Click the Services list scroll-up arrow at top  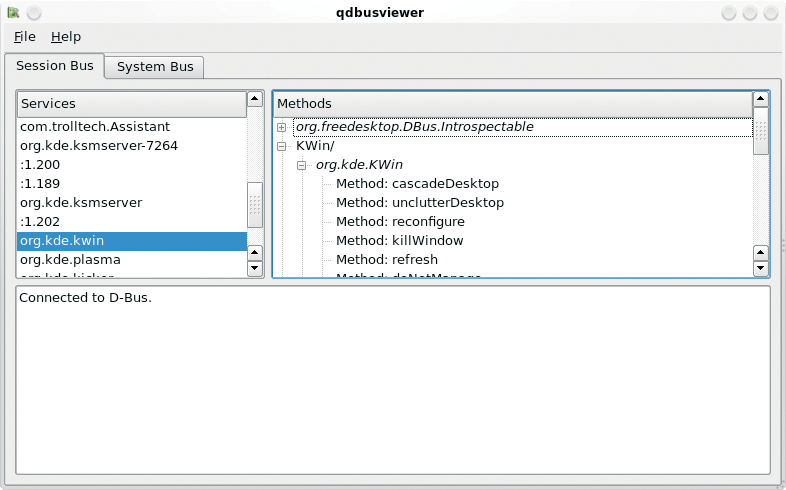coord(255,99)
